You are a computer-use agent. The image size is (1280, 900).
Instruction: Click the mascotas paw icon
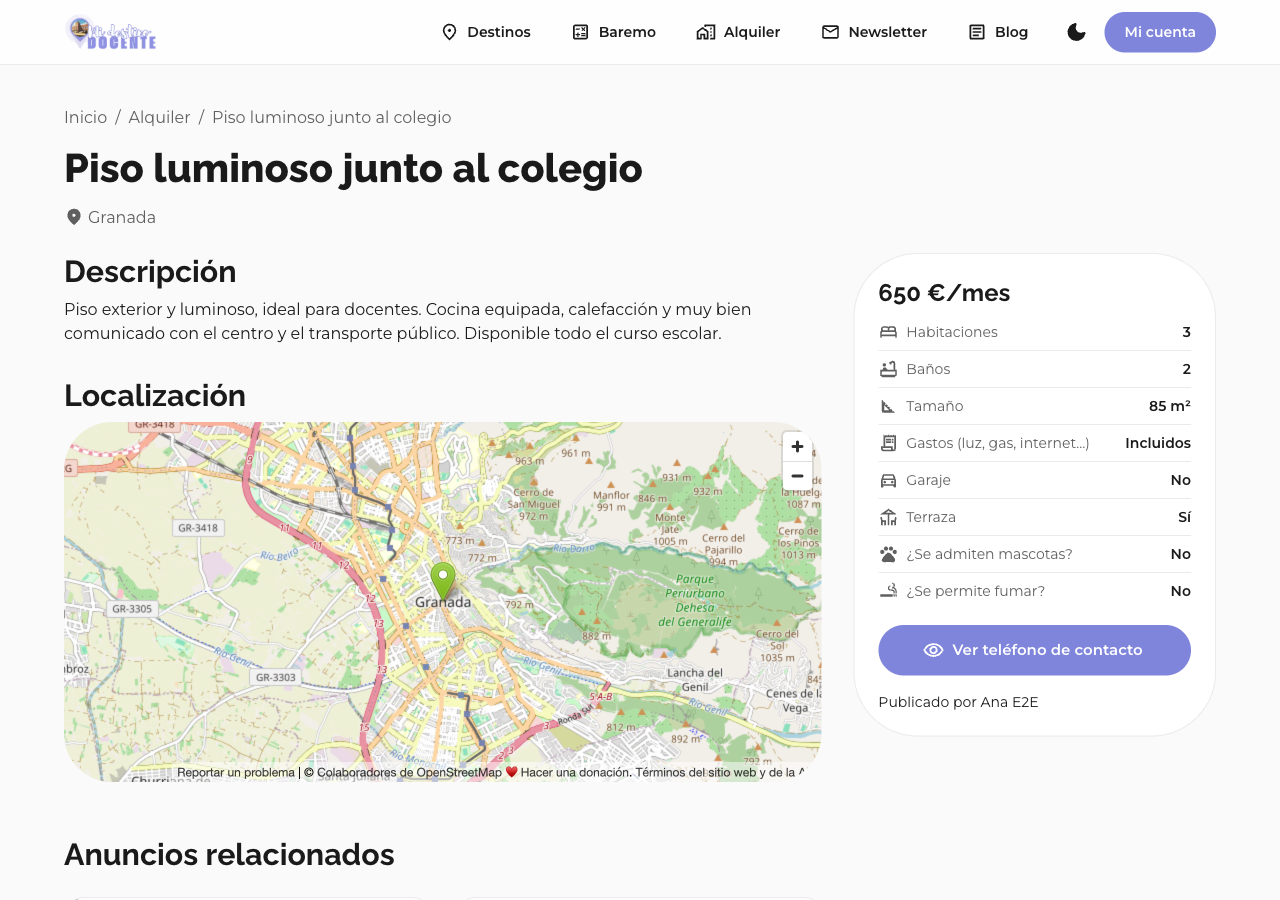tap(888, 554)
